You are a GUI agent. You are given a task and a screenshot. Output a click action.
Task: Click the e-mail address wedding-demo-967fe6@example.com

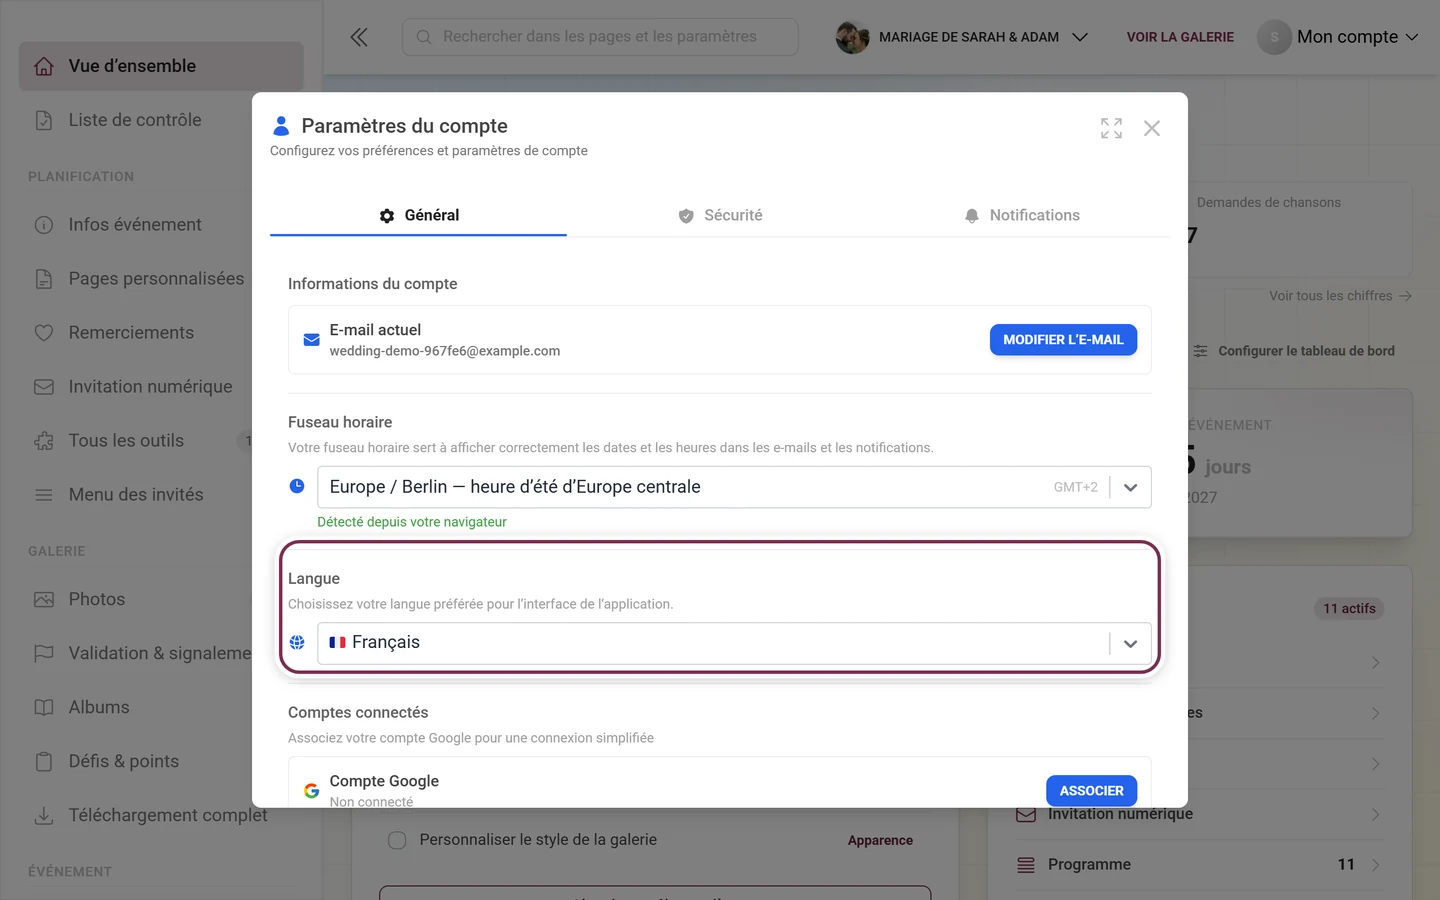click(x=445, y=351)
